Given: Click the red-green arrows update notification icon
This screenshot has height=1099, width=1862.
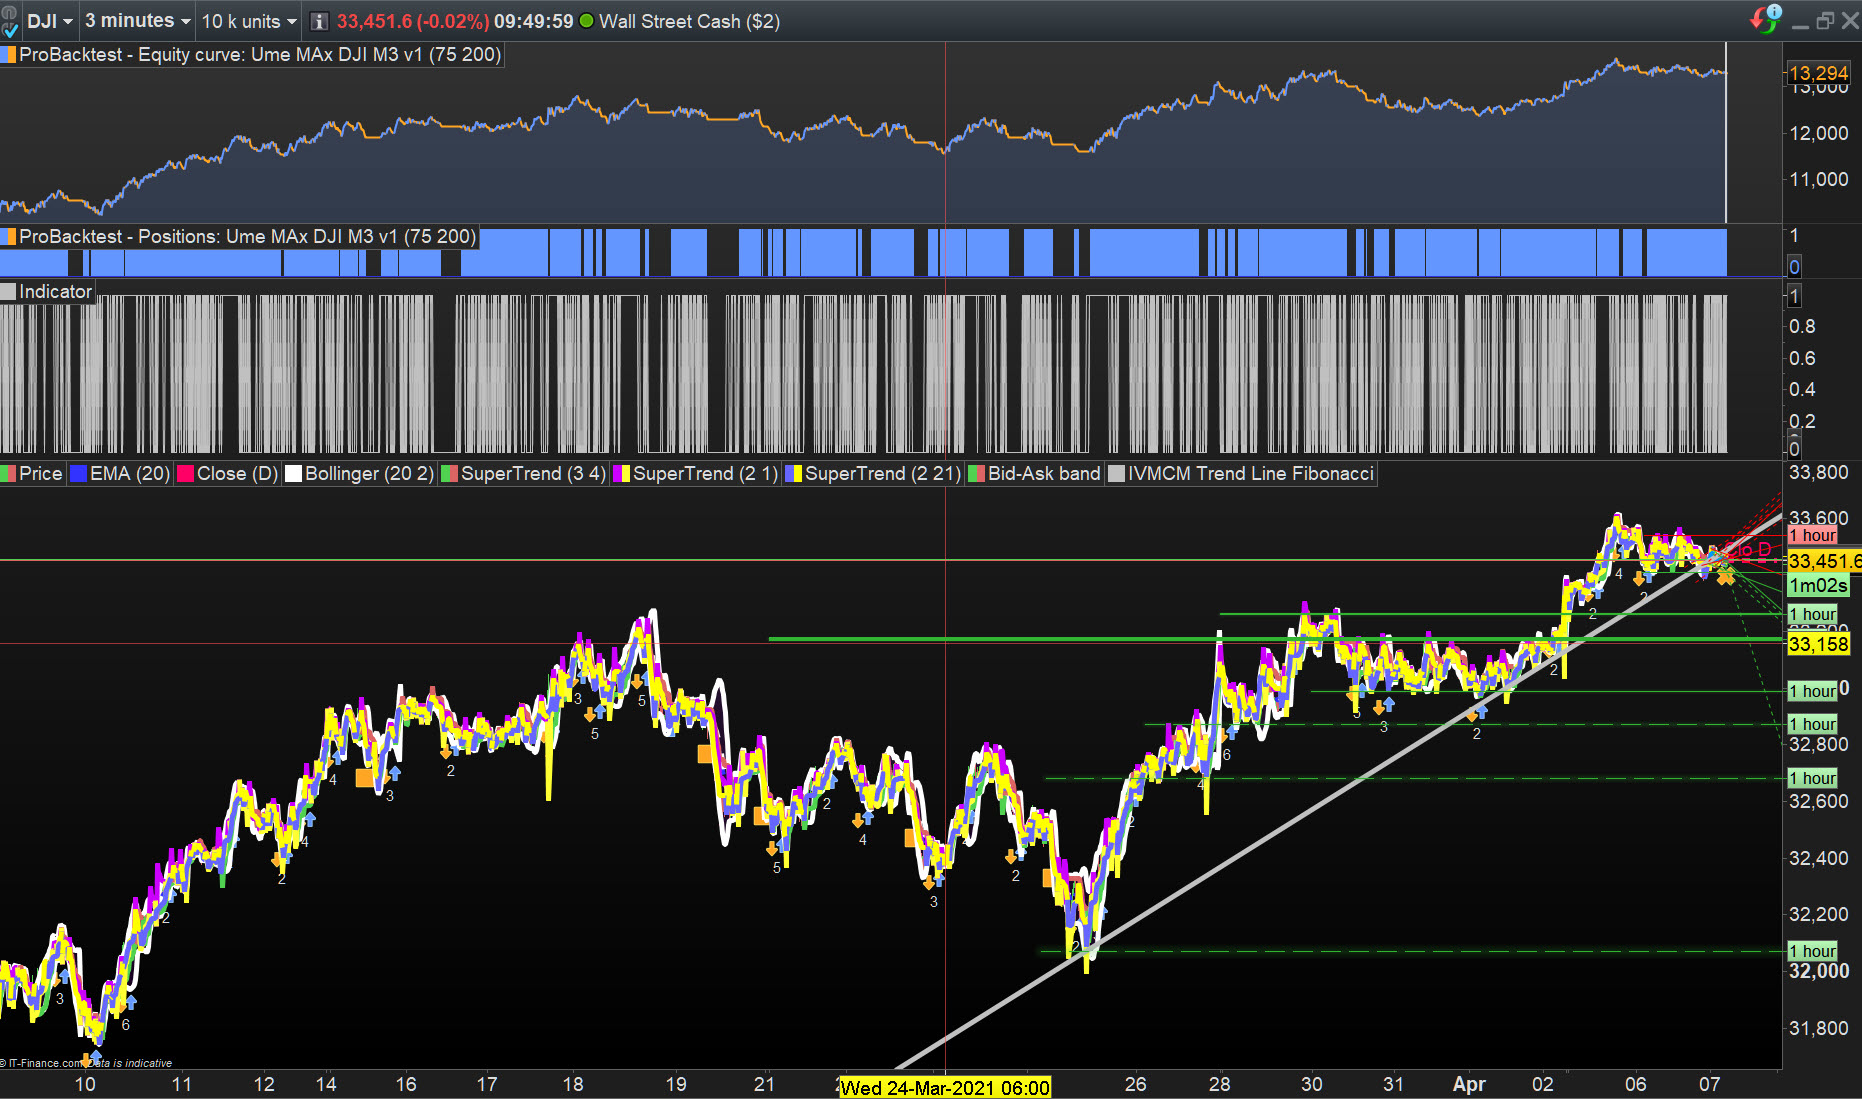Looking at the screenshot, I should (x=1766, y=19).
